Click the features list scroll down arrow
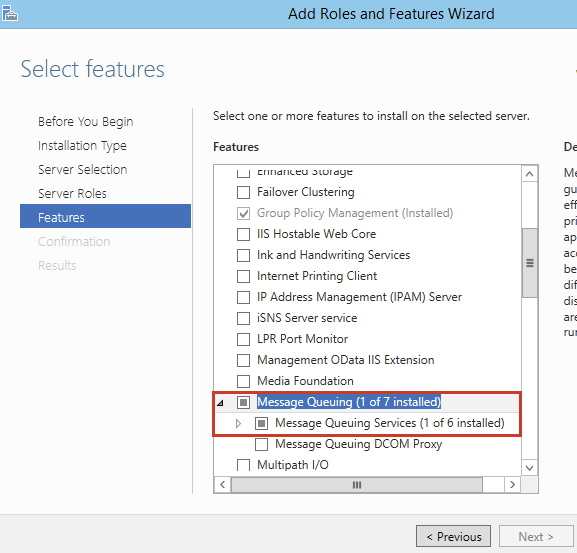This screenshot has height=553, width=577. click(530, 468)
